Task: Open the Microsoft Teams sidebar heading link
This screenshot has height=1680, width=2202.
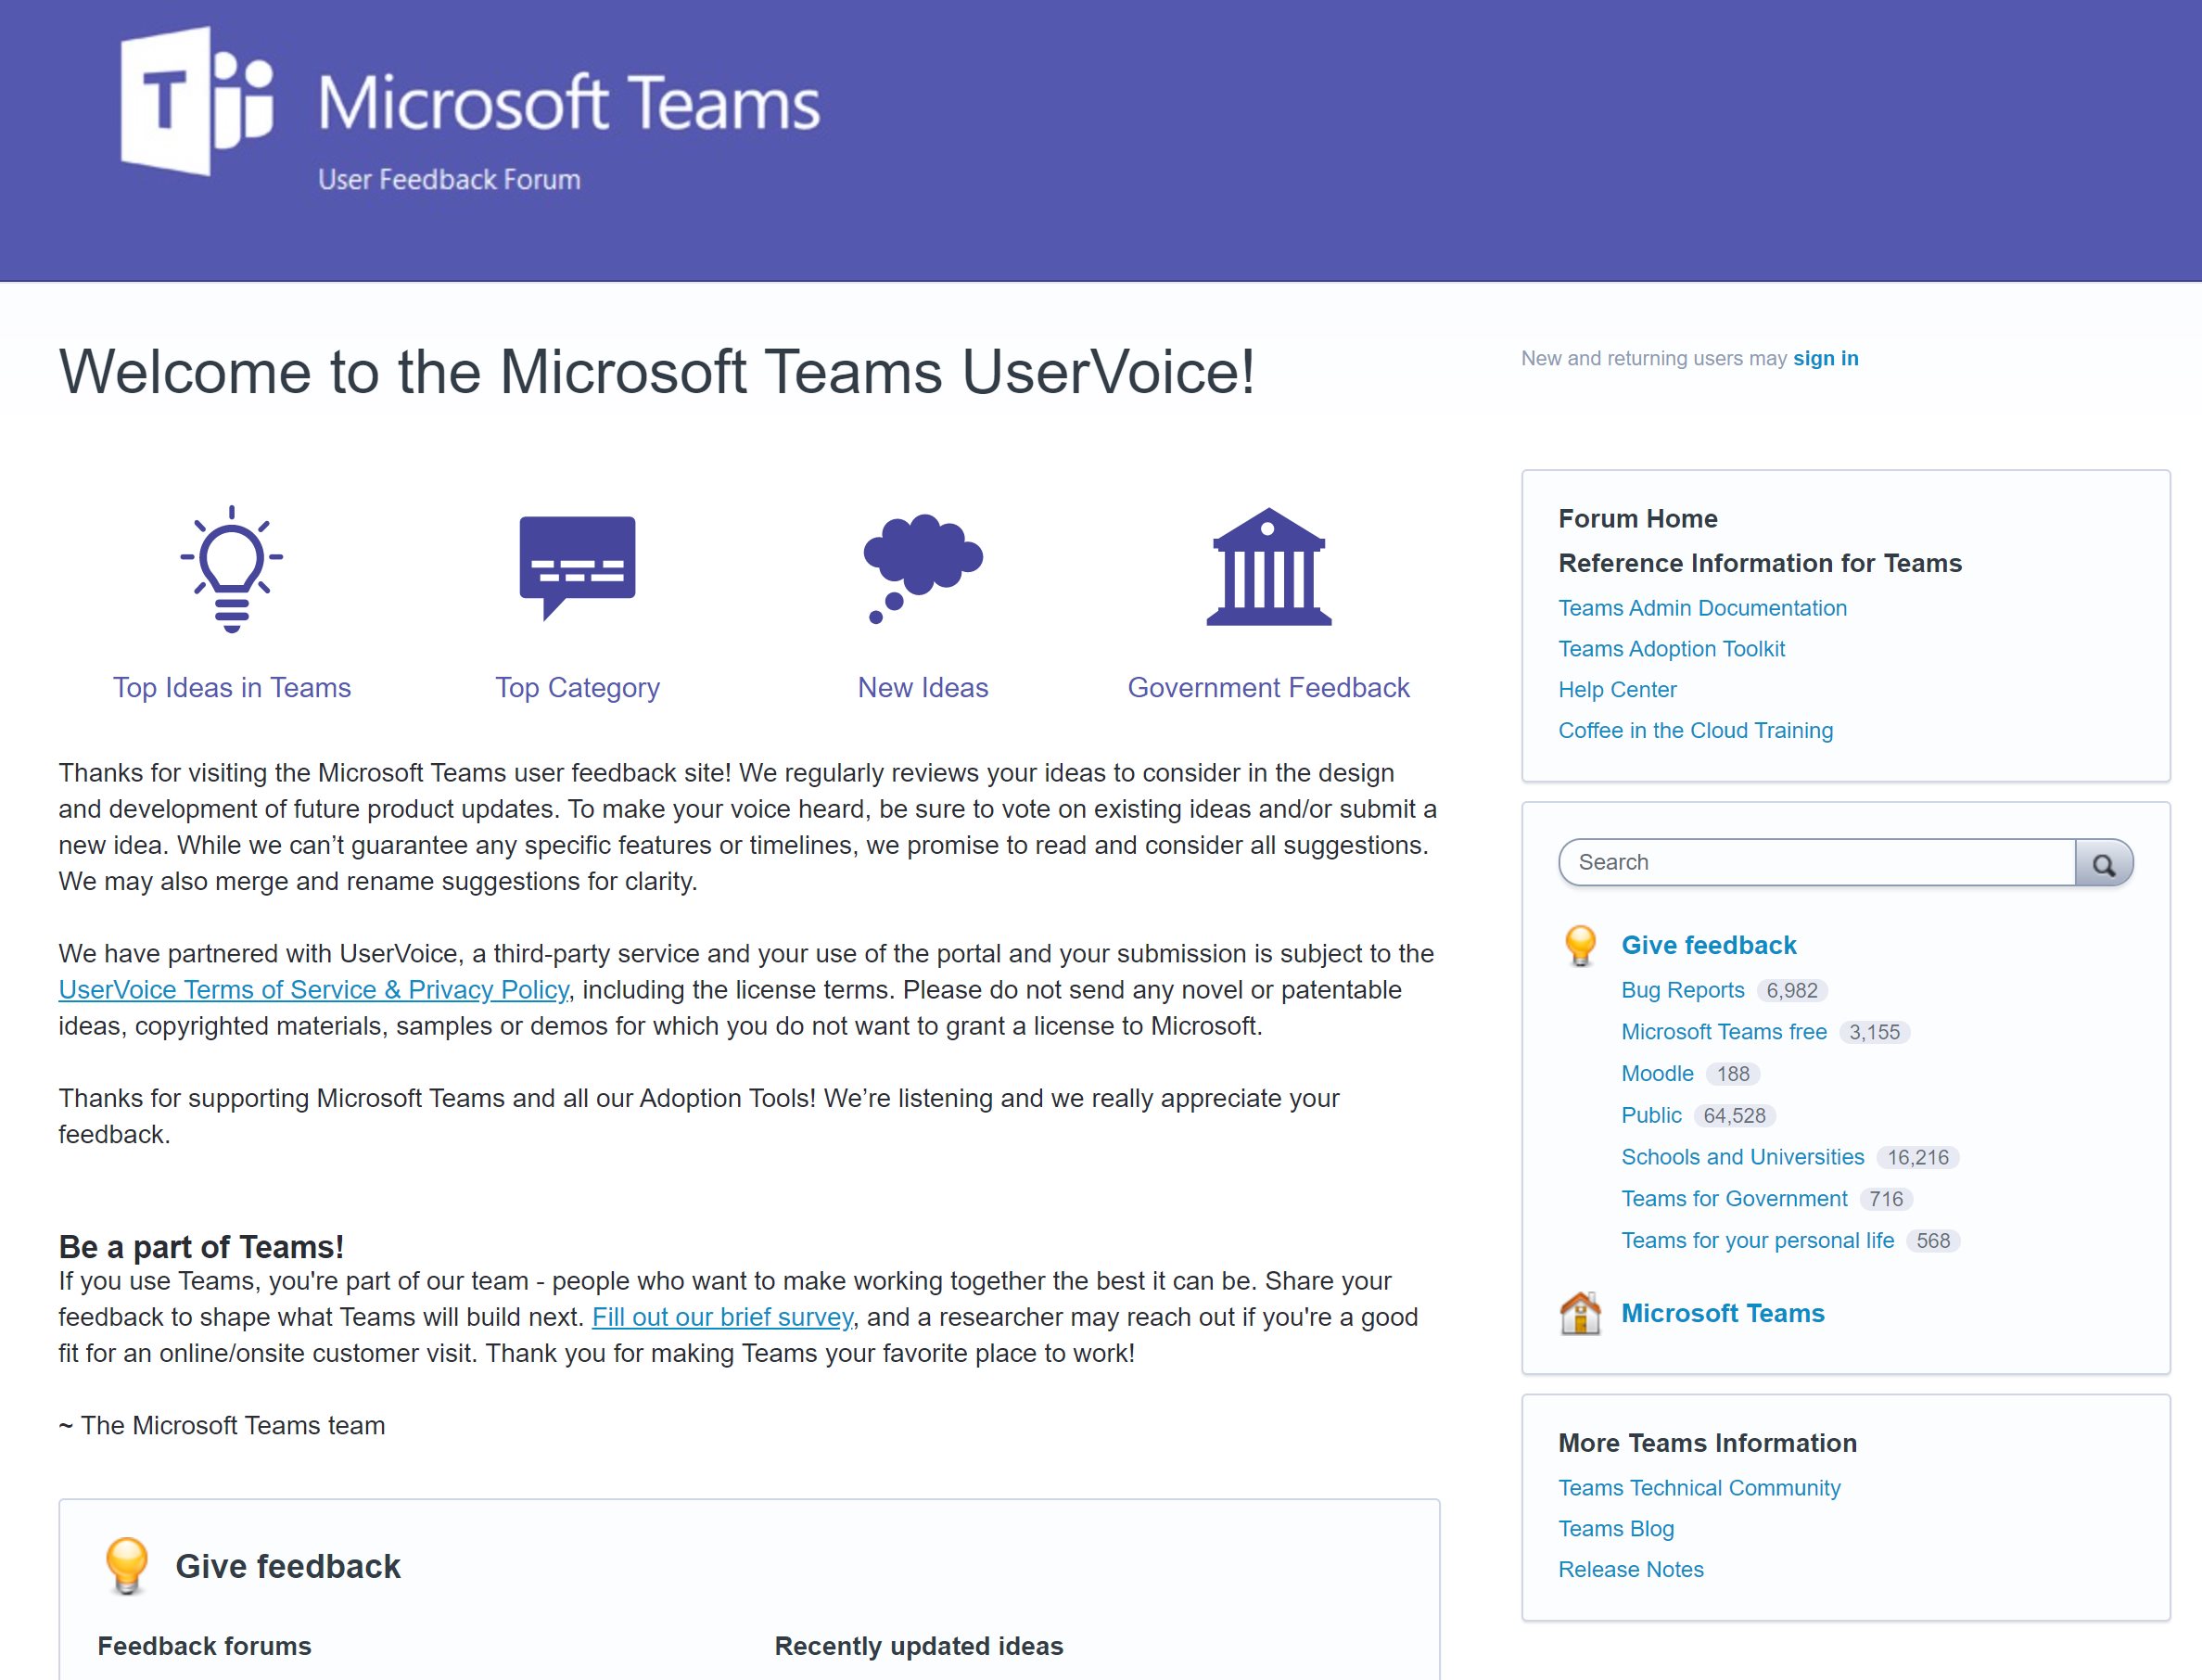Action: click(1723, 1313)
